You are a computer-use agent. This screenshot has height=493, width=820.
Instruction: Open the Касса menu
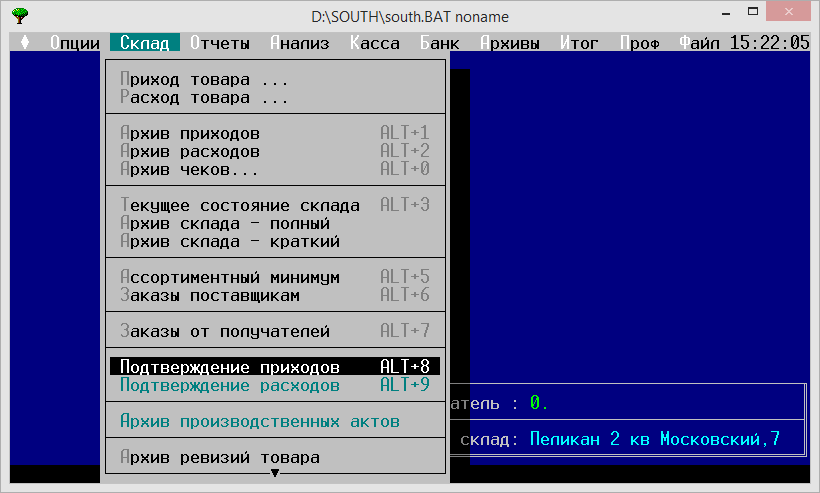(375, 43)
